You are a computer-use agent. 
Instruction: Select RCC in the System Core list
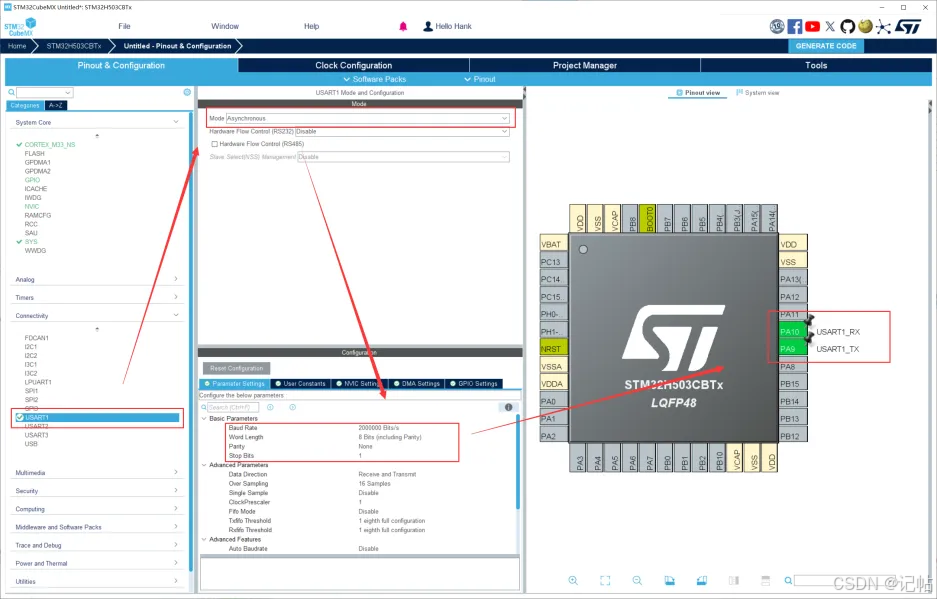pyautogui.click(x=31, y=224)
